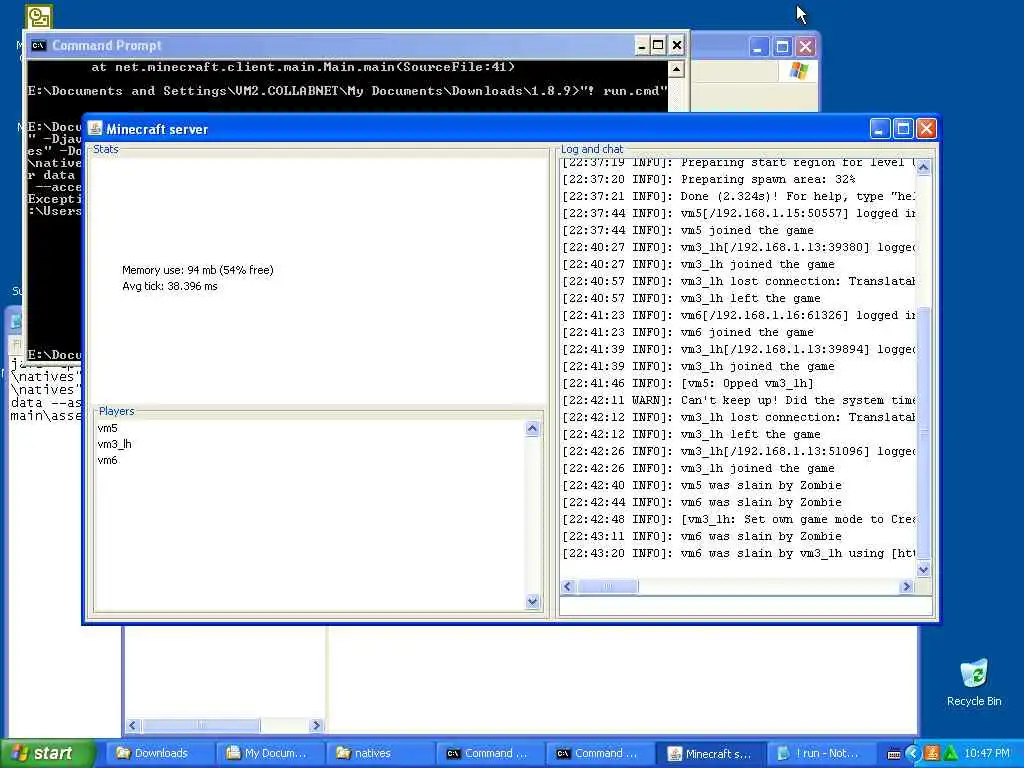
Task: Maximize the Minecraft server window
Action: (903, 129)
